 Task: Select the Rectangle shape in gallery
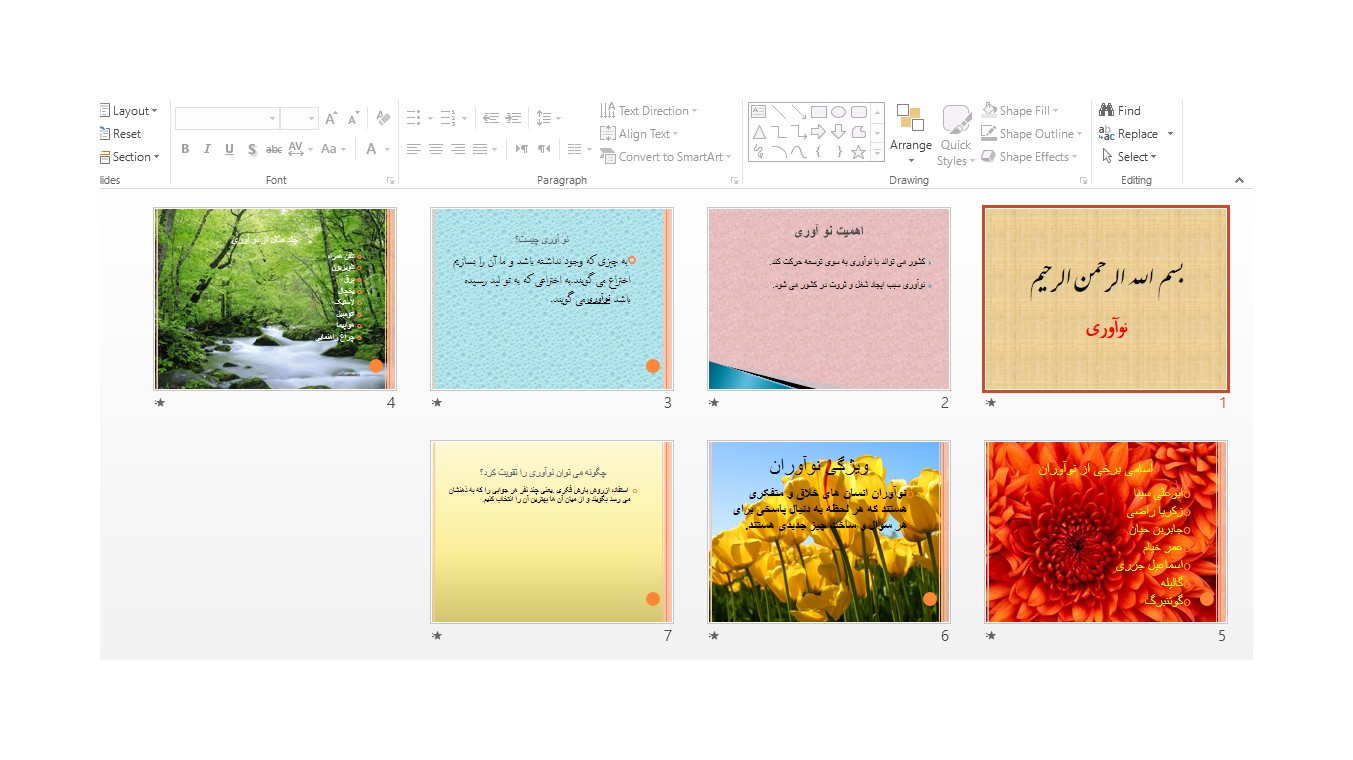tap(818, 112)
